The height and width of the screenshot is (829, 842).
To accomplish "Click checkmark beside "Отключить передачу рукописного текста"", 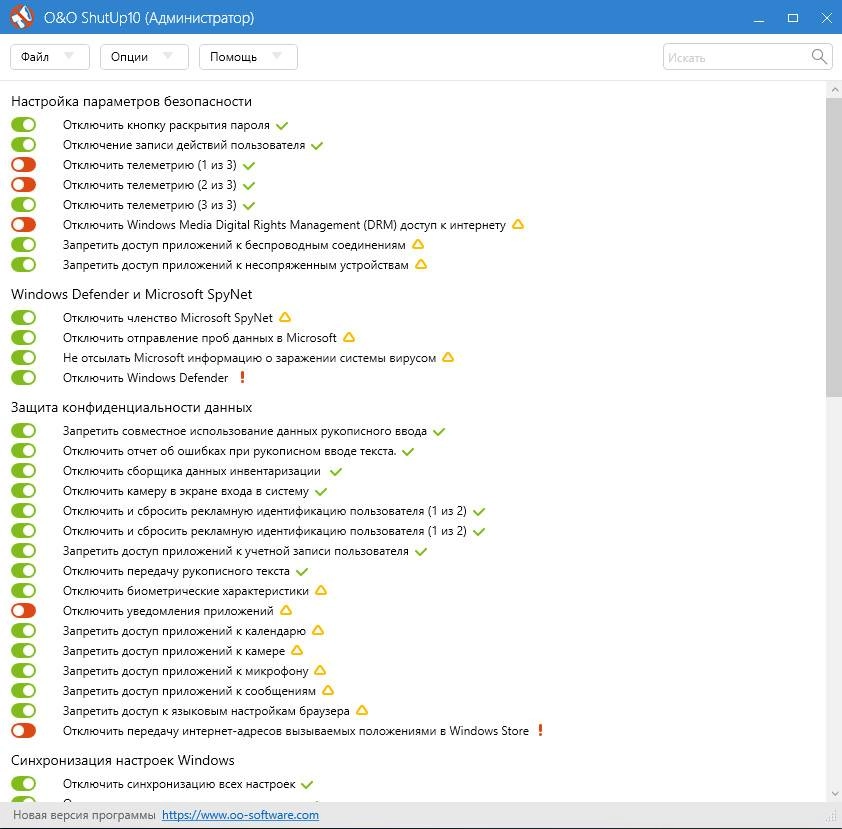I will click(302, 571).
